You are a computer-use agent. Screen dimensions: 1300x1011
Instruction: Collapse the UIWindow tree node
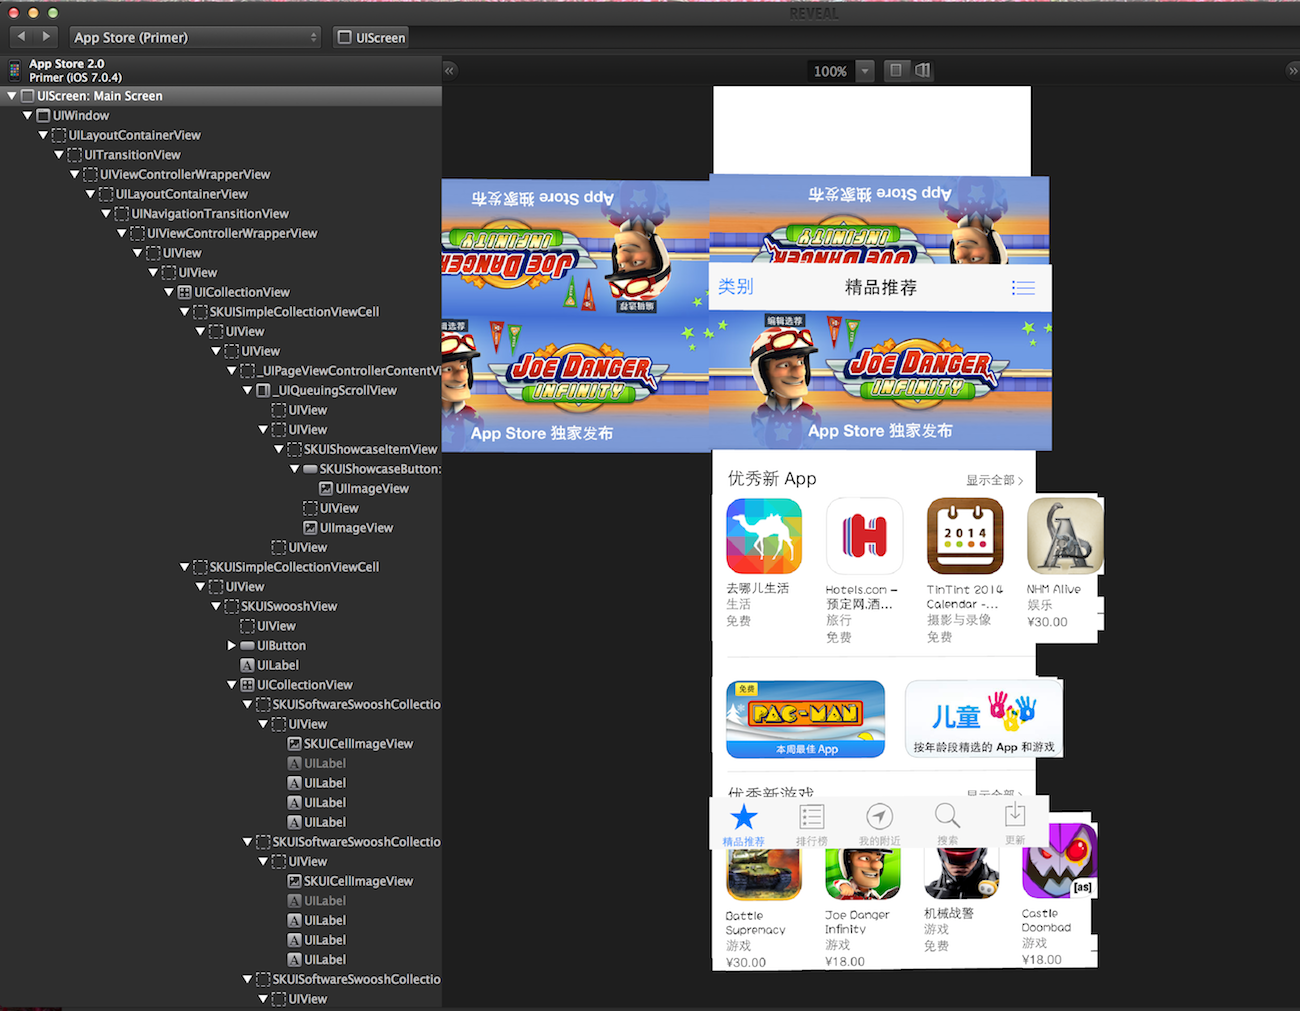[x=27, y=116]
